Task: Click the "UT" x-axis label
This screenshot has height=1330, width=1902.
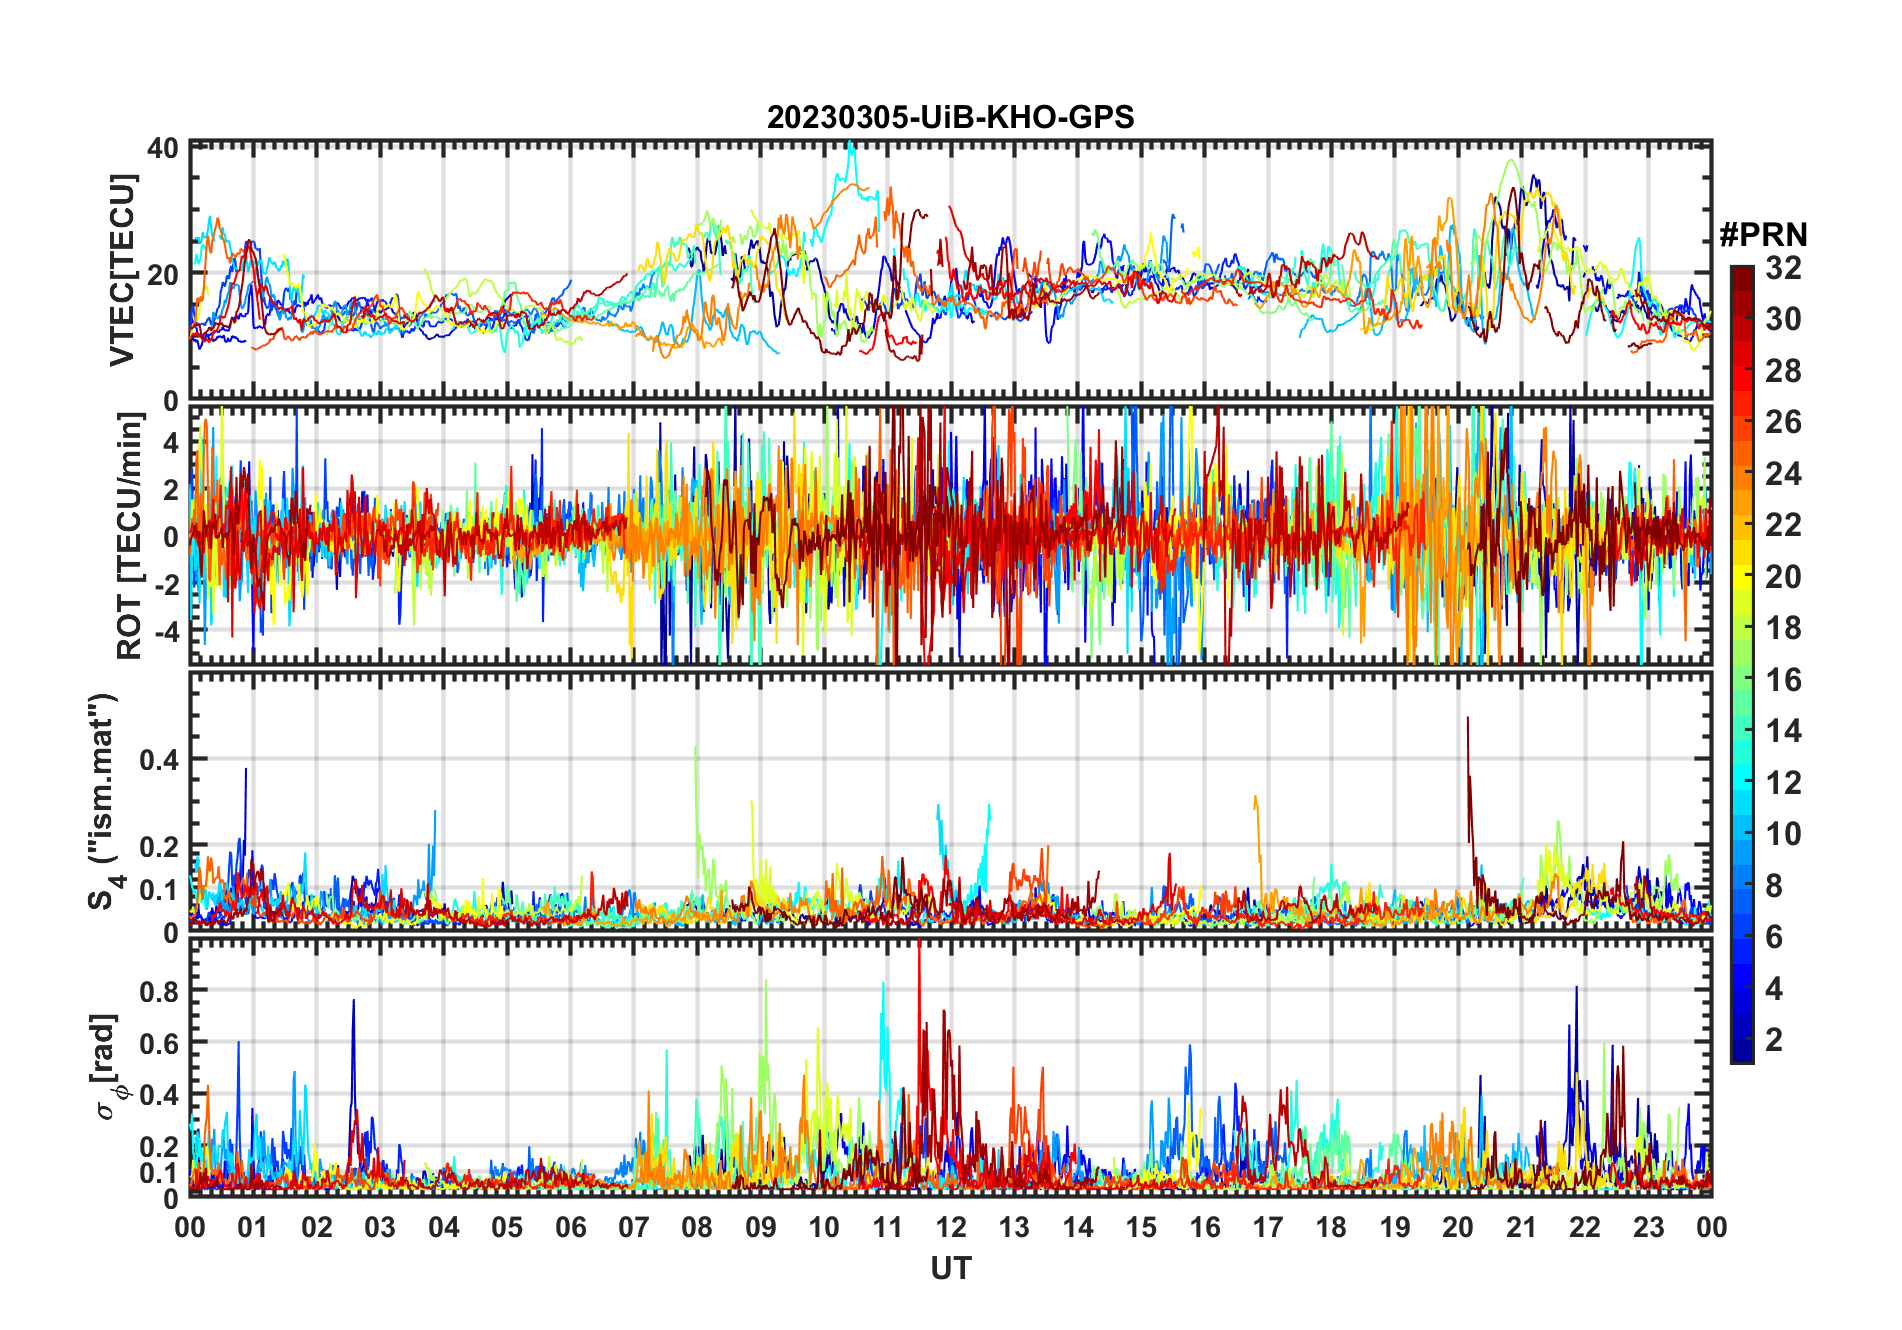Action: [x=951, y=1268]
